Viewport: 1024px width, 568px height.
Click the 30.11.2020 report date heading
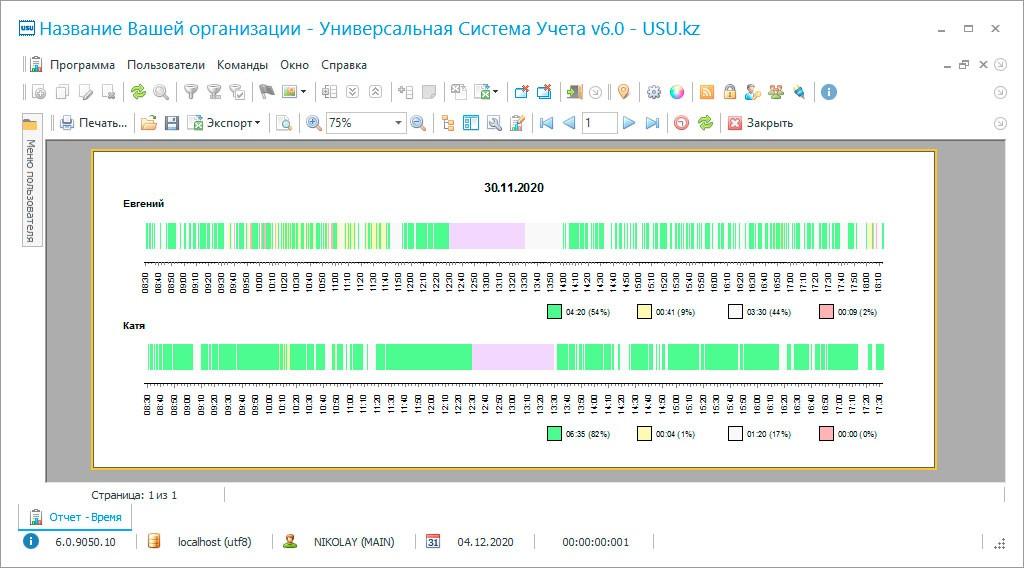click(x=514, y=188)
